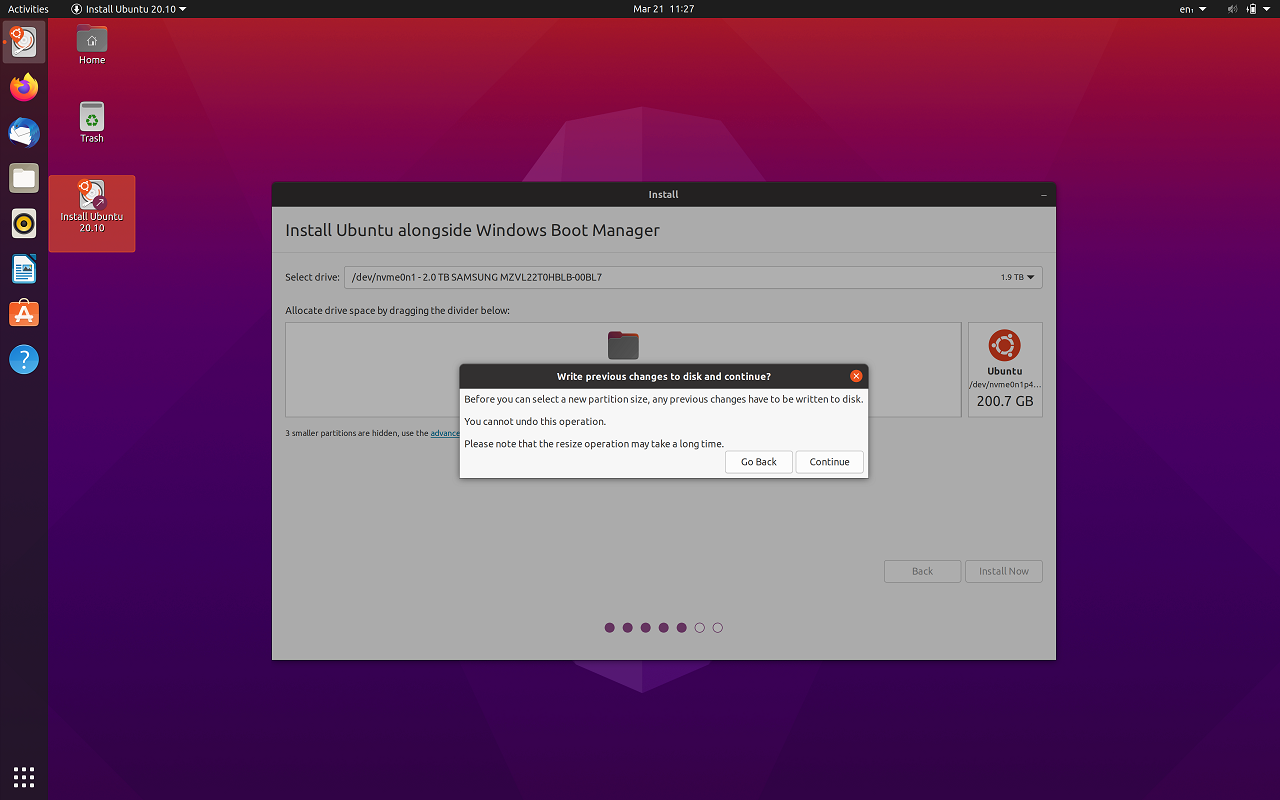This screenshot has height=800, width=1280.
Task: Launch Firefox from the dock
Action: click(24, 87)
